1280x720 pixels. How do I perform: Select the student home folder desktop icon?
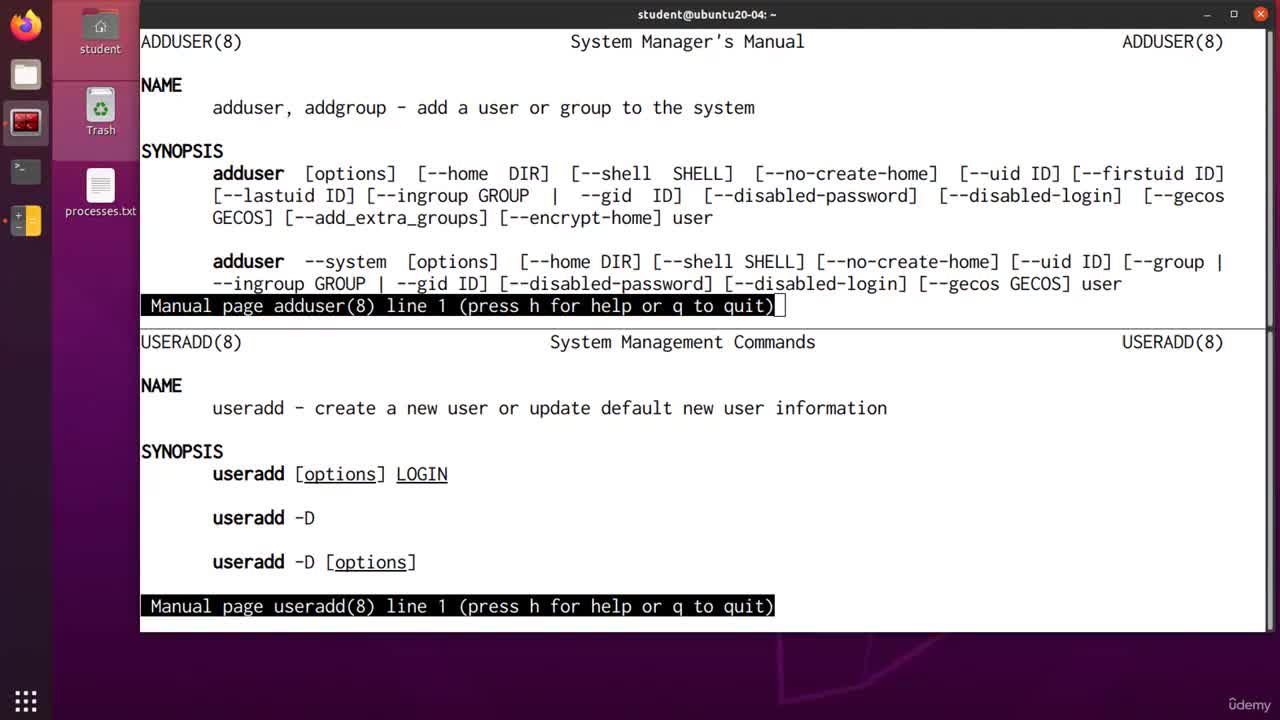(x=100, y=32)
